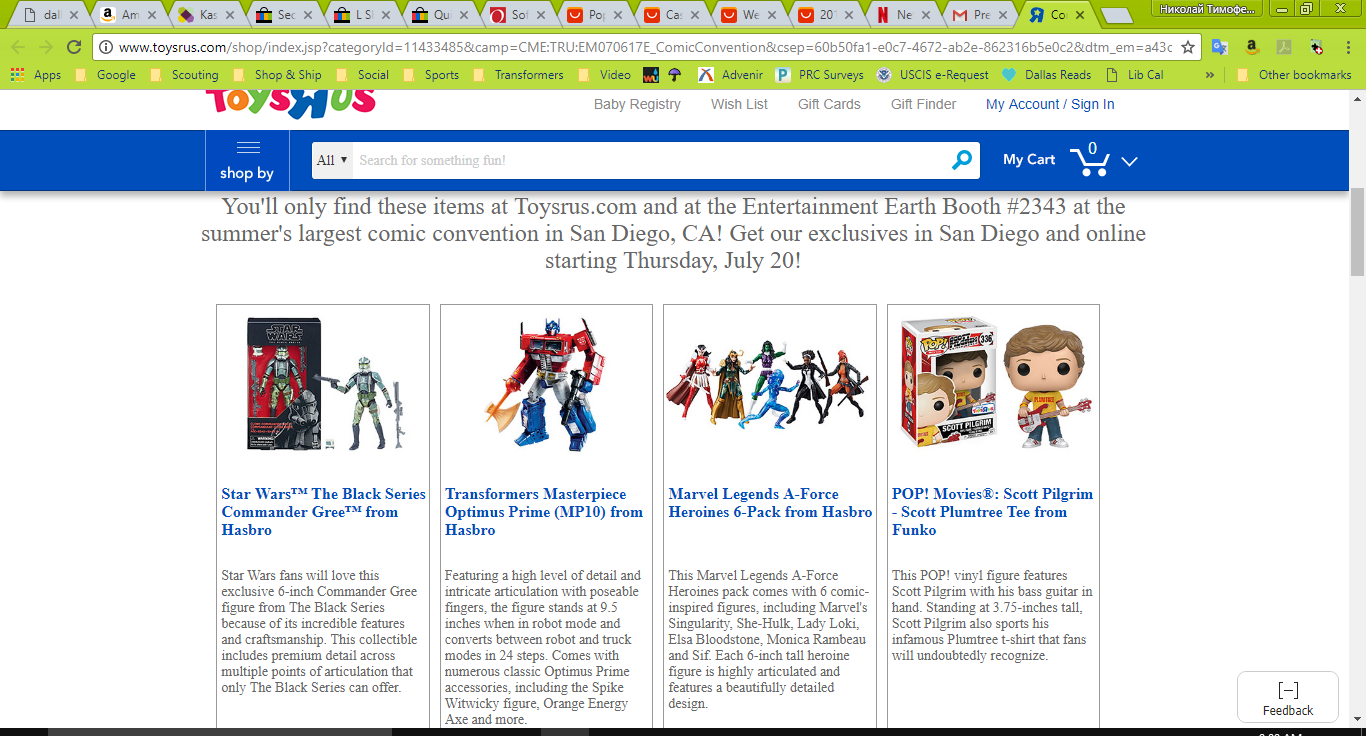The width and height of the screenshot is (1366, 736).
Task: Open the shopping cart icon
Action: pyautogui.click(x=1089, y=160)
